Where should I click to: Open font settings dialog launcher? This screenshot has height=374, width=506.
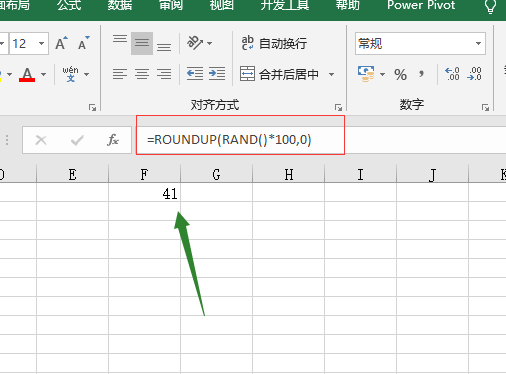tap(92, 107)
